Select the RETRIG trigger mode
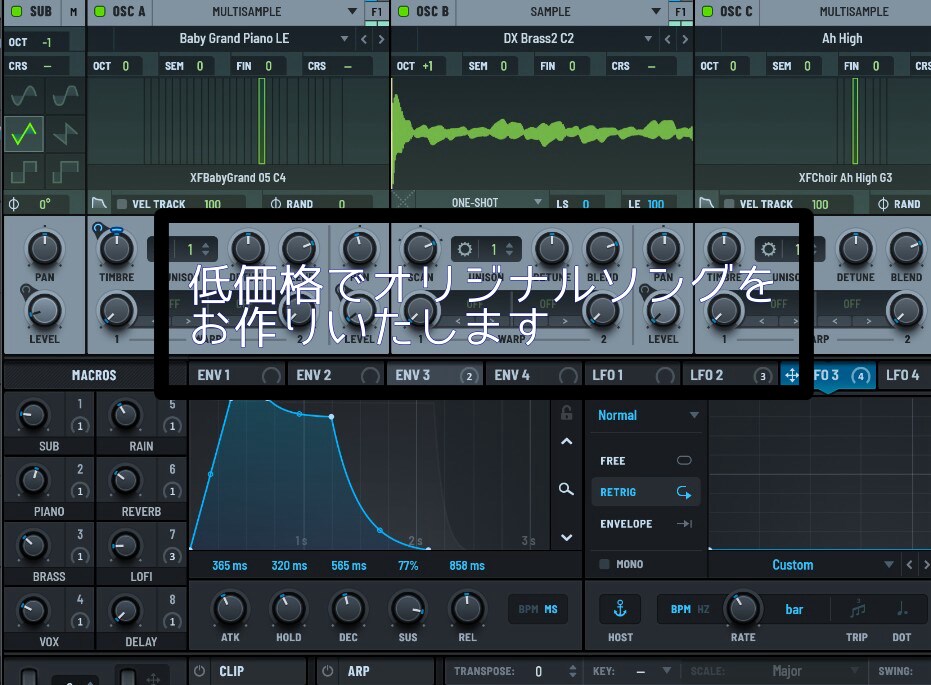The width and height of the screenshot is (931, 685). click(x=645, y=492)
